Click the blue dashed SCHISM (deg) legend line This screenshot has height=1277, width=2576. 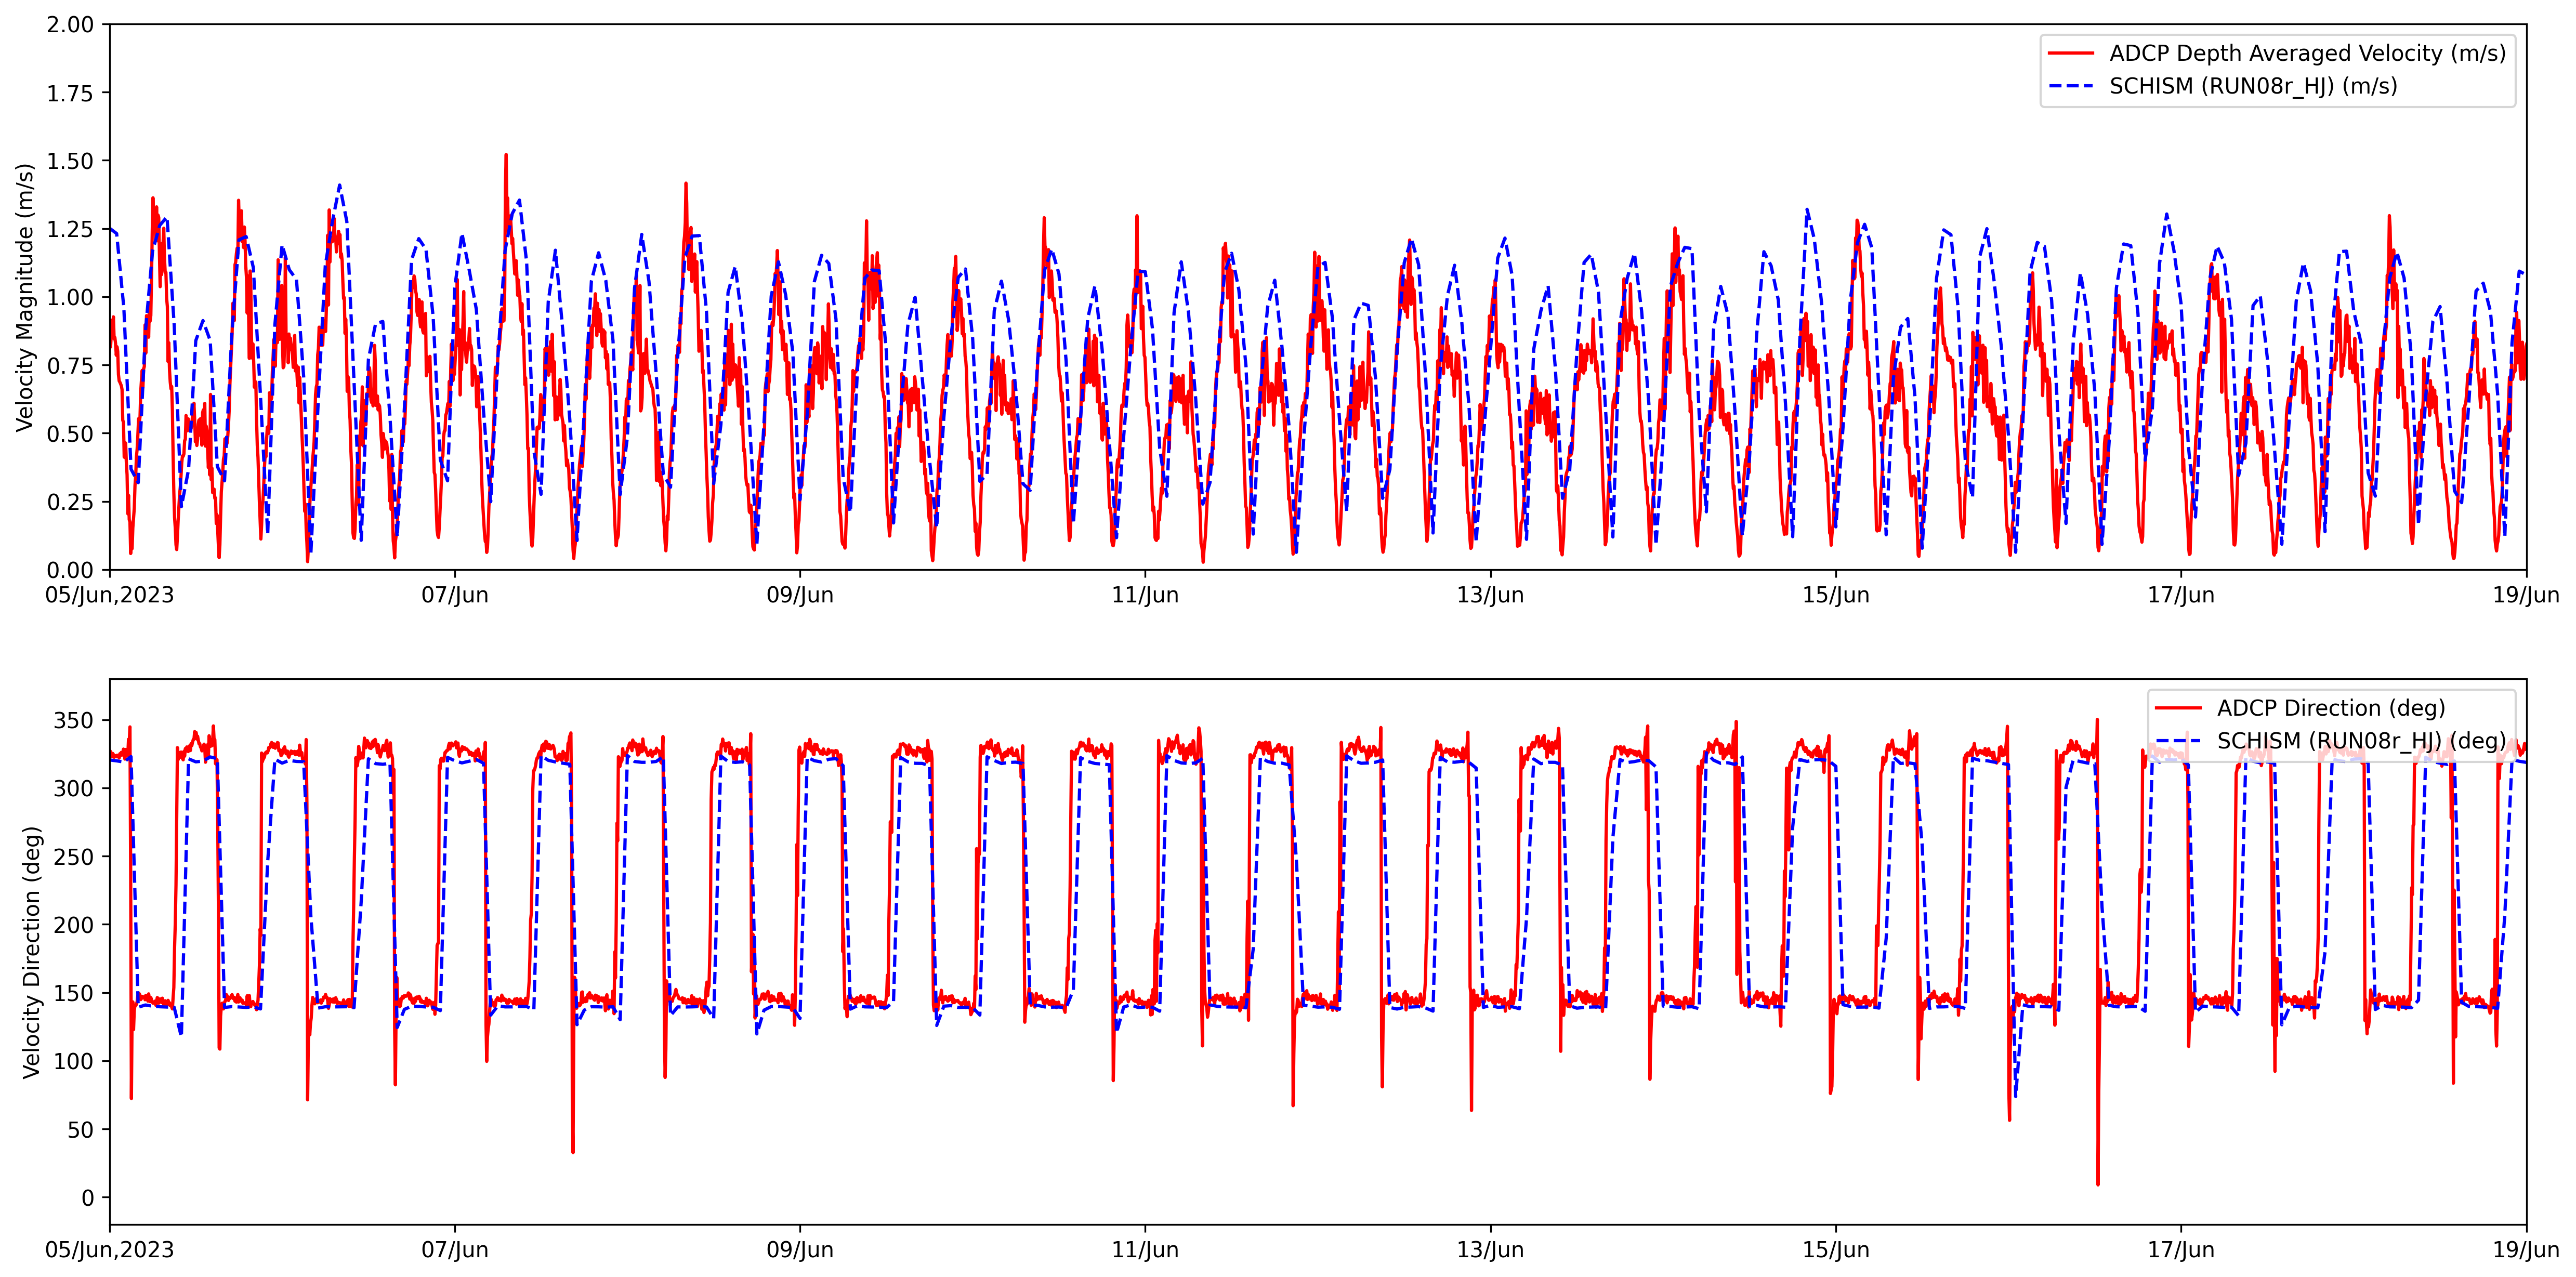click(2177, 741)
